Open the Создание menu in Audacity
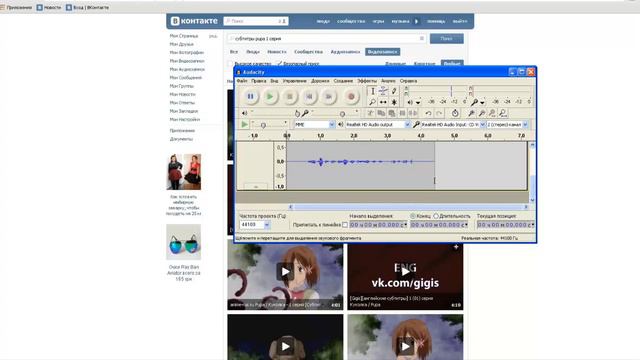Viewport: 640px width, 360px height. (x=343, y=81)
